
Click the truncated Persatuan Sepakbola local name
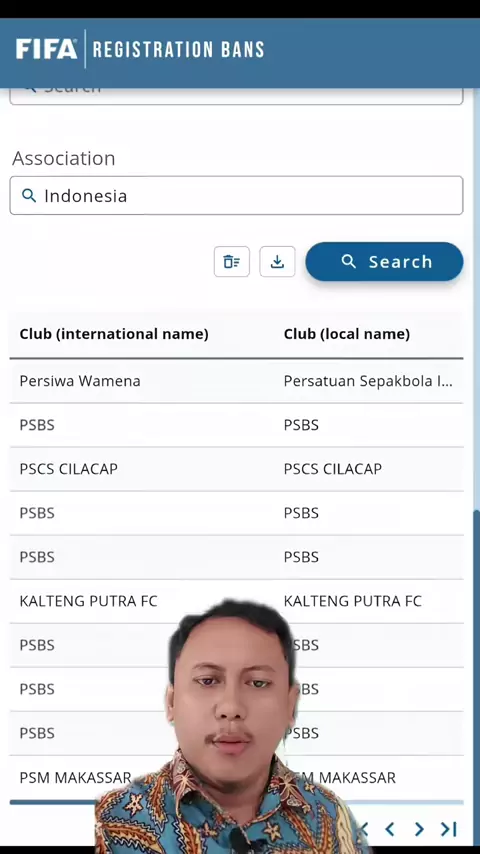pos(368,381)
